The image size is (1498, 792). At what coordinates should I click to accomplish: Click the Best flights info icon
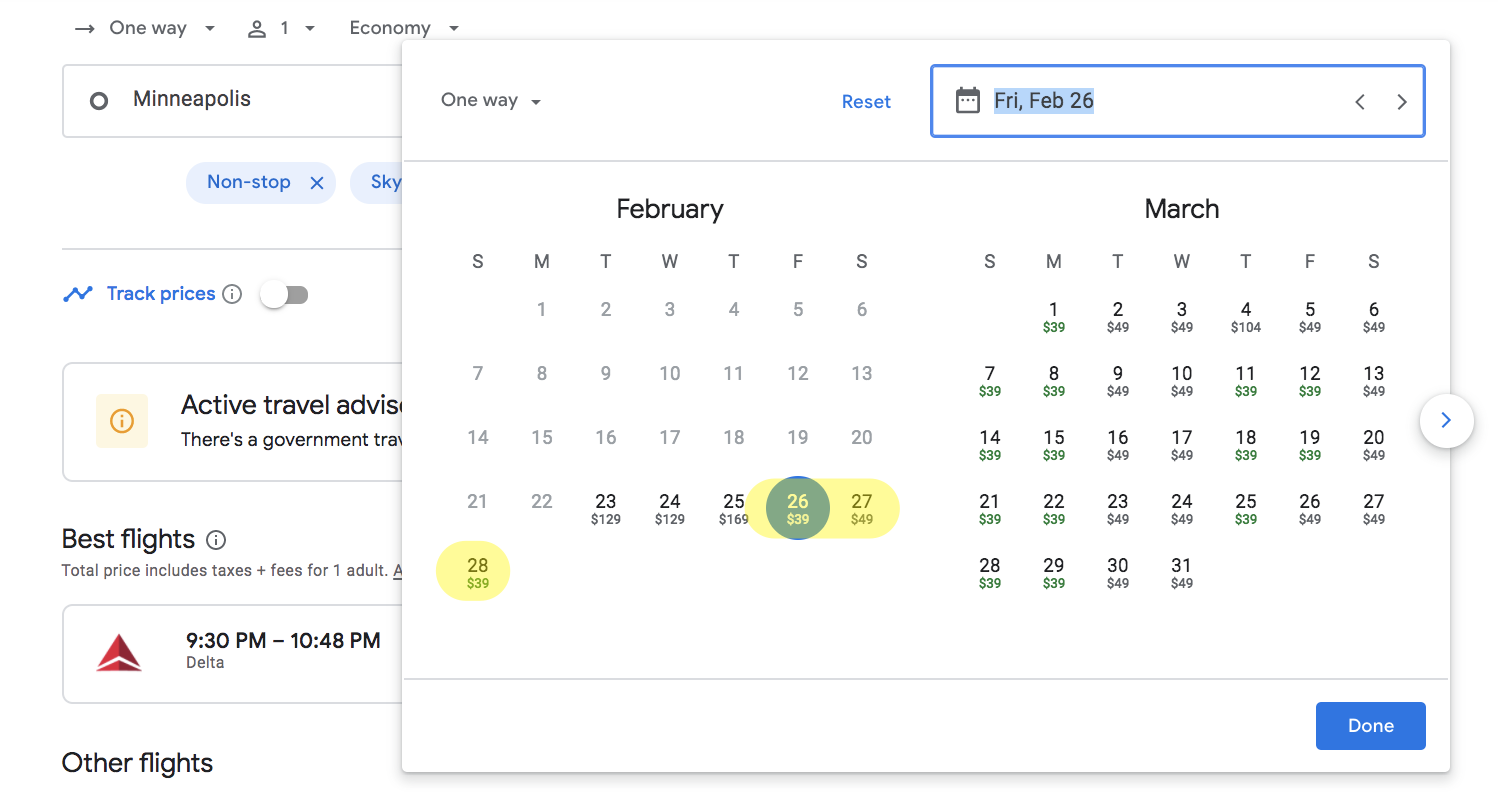tap(216, 540)
